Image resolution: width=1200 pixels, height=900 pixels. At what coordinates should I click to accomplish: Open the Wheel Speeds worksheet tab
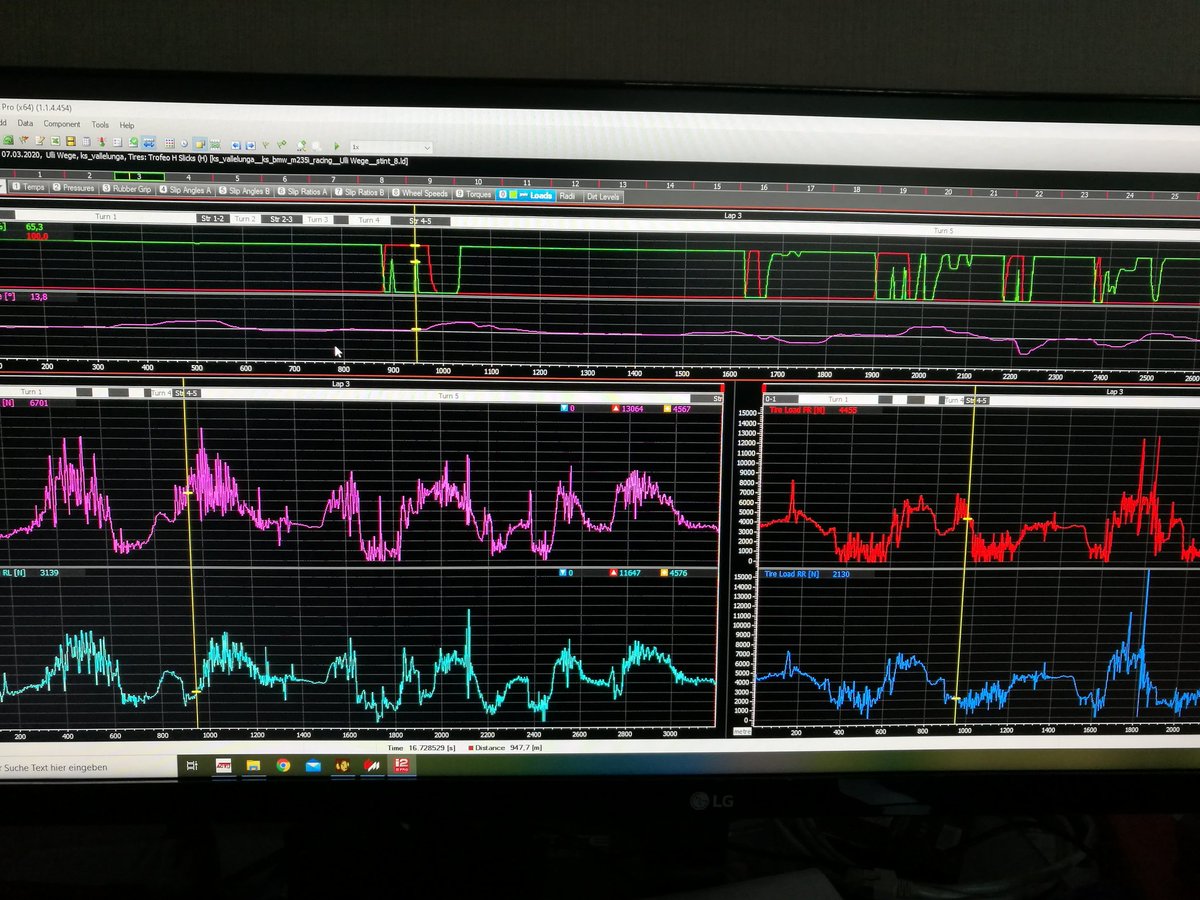coord(420,193)
